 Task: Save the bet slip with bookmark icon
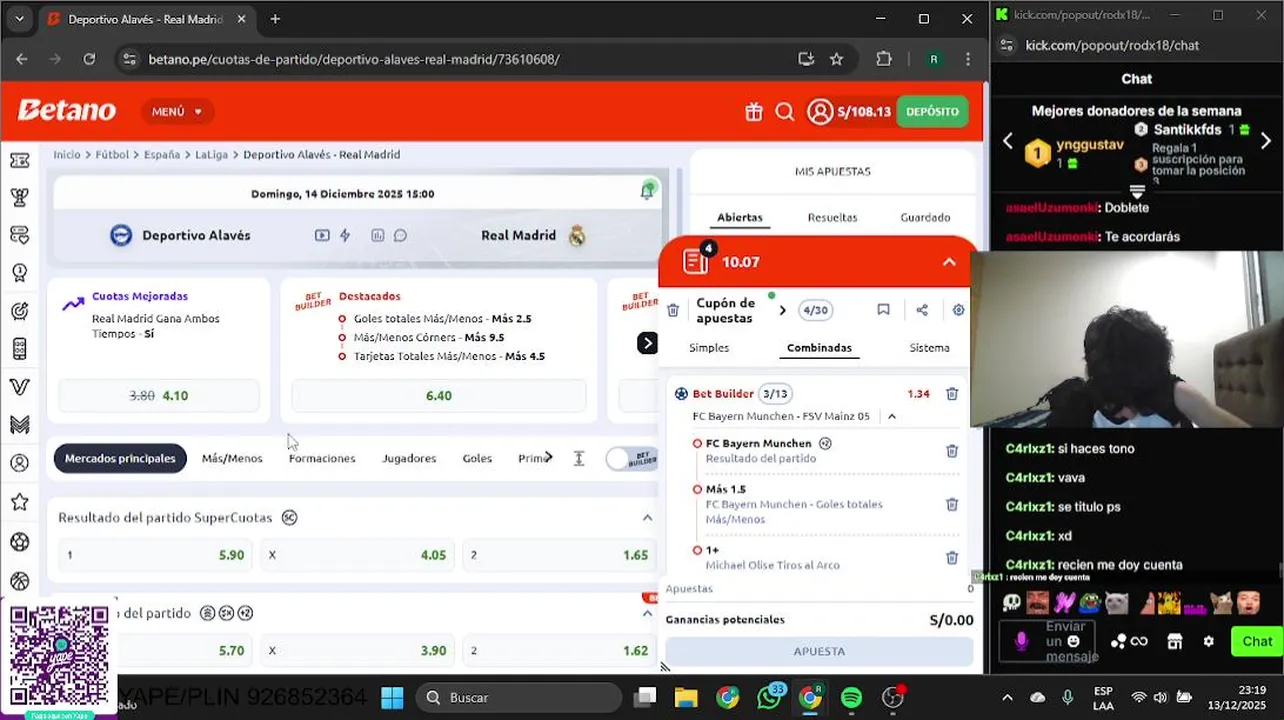tap(883, 310)
